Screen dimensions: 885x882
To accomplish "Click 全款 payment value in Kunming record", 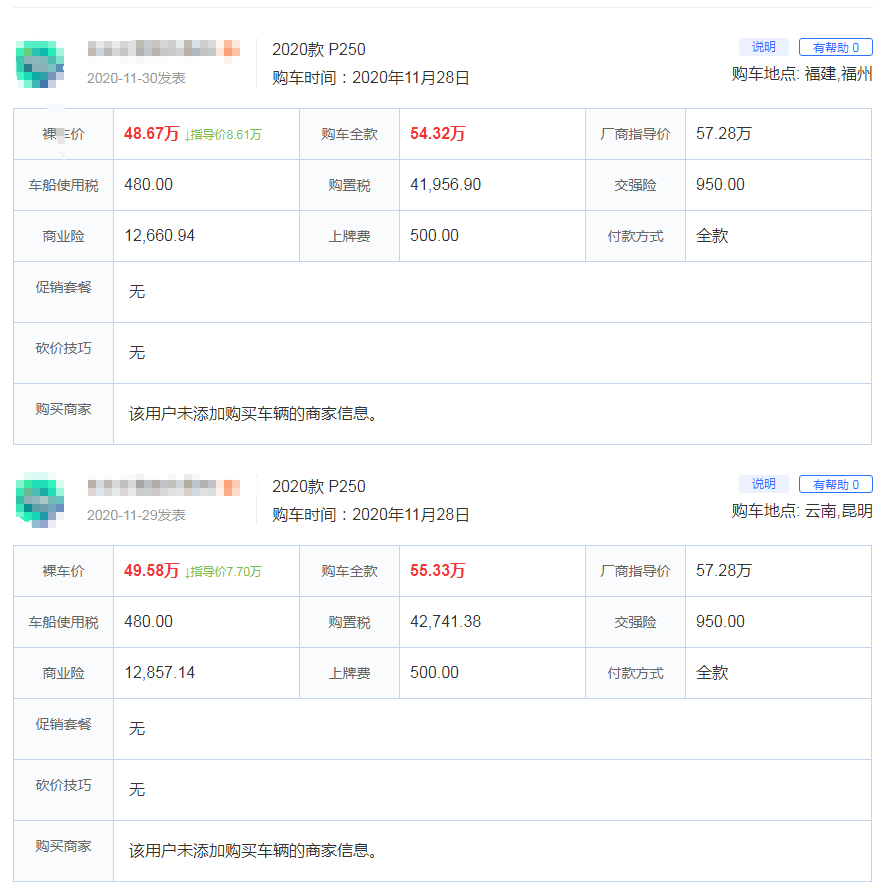I will [712, 673].
